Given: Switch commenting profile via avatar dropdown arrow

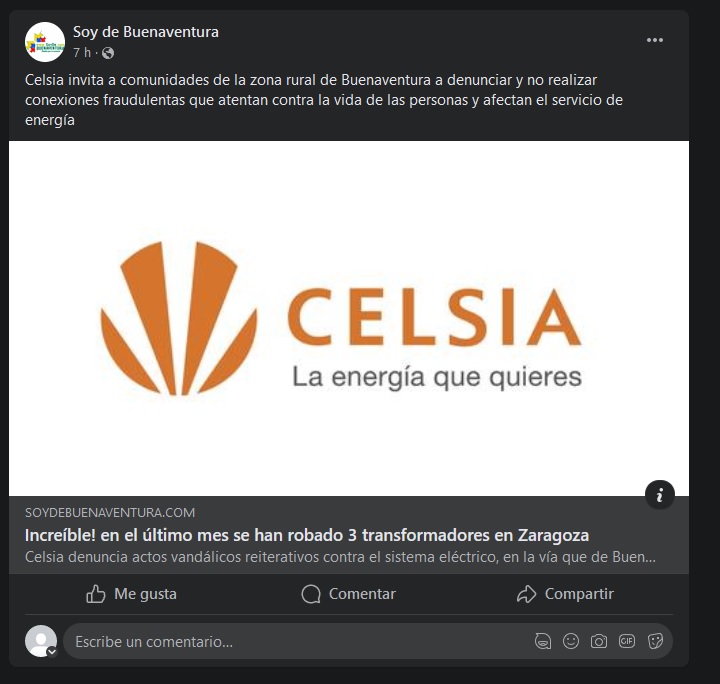Looking at the screenshot, I should [52, 651].
